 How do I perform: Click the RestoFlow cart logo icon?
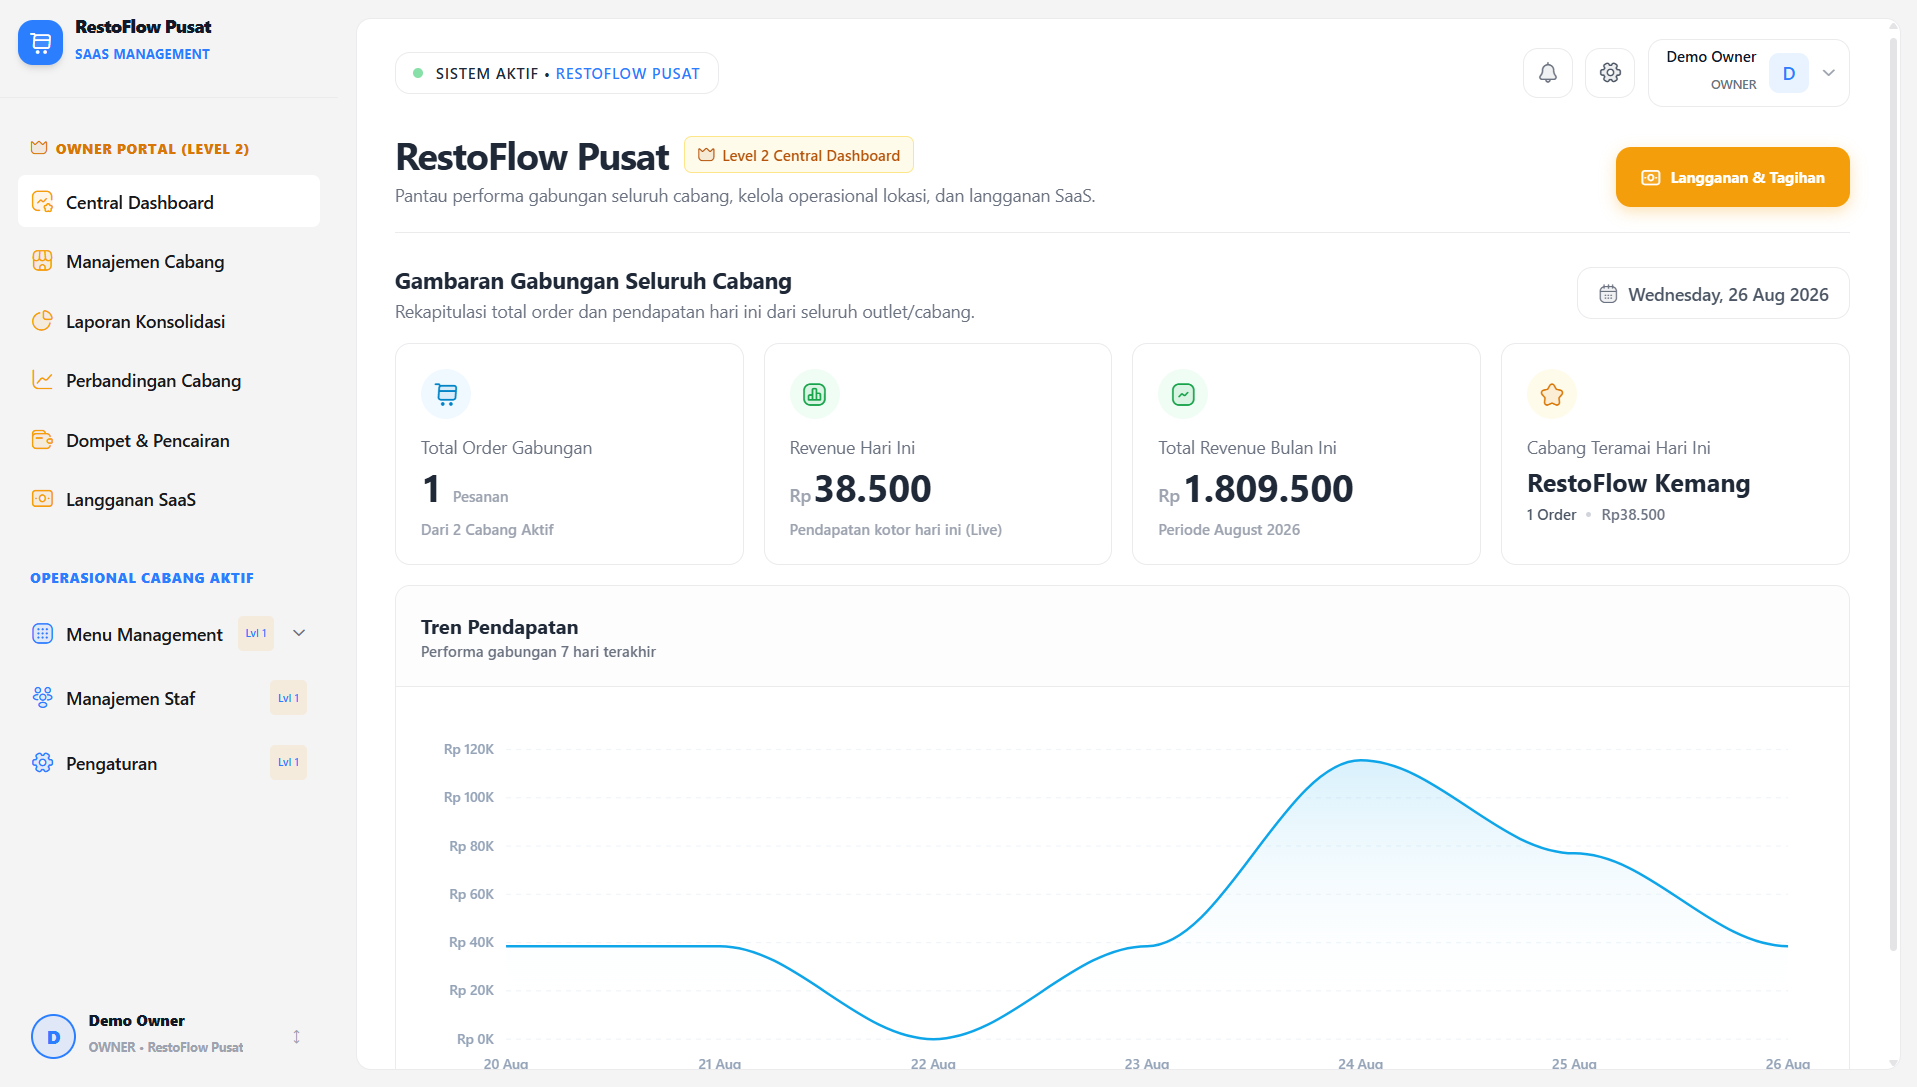click(40, 42)
